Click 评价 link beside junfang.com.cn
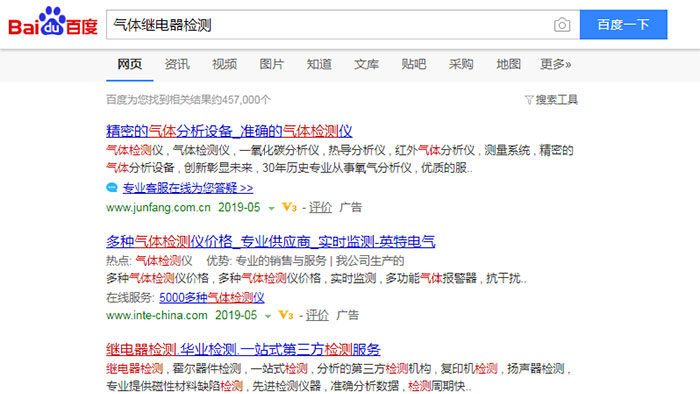 [320, 207]
